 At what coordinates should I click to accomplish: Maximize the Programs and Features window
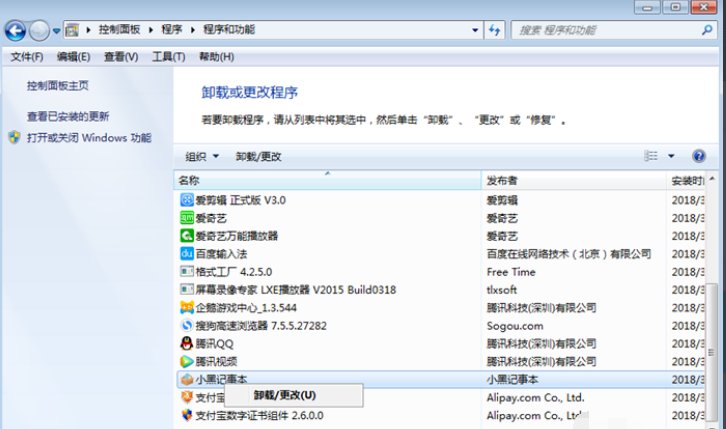click(x=675, y=7)
